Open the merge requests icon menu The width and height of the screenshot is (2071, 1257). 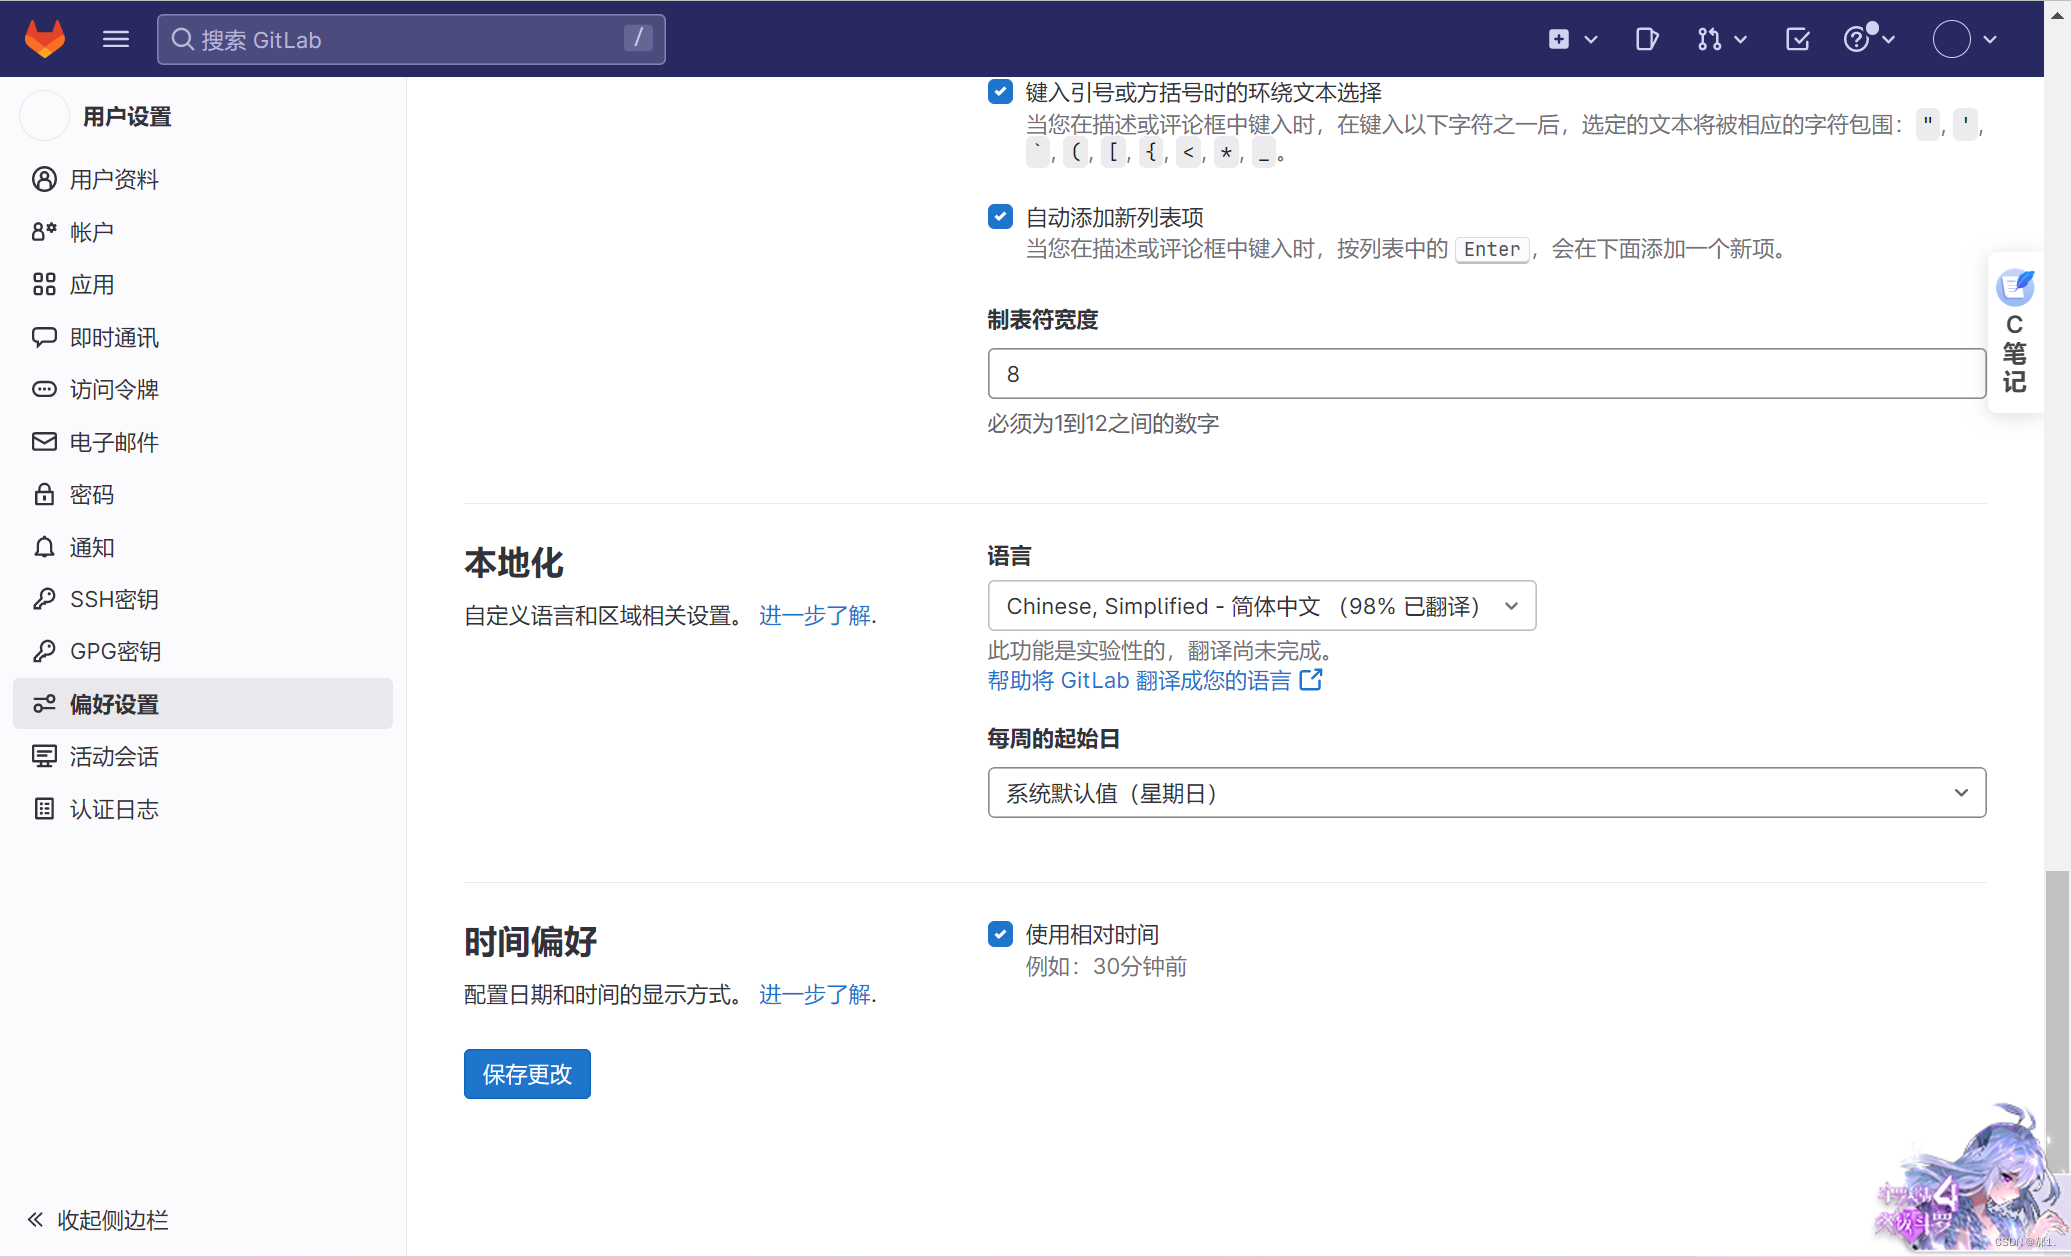(1721, 39)
